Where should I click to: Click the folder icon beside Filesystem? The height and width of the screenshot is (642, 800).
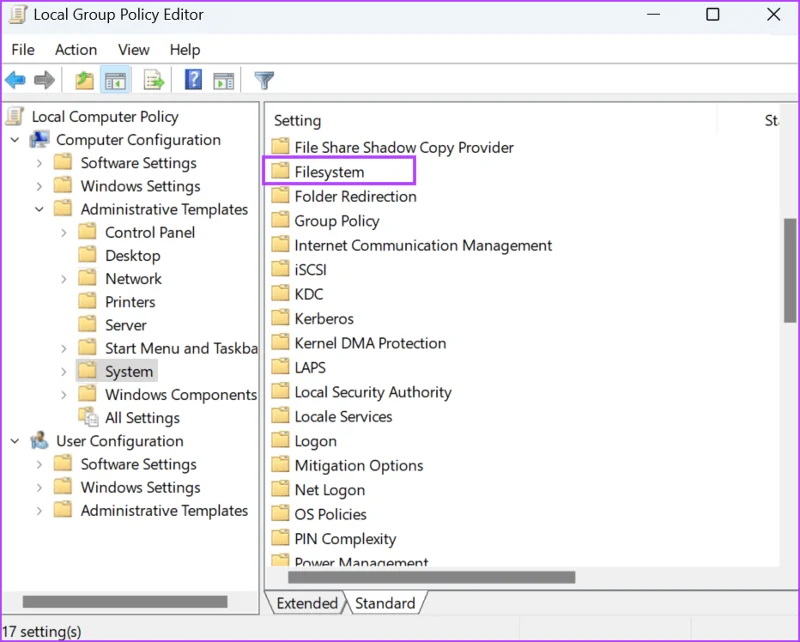click(280, 171)
